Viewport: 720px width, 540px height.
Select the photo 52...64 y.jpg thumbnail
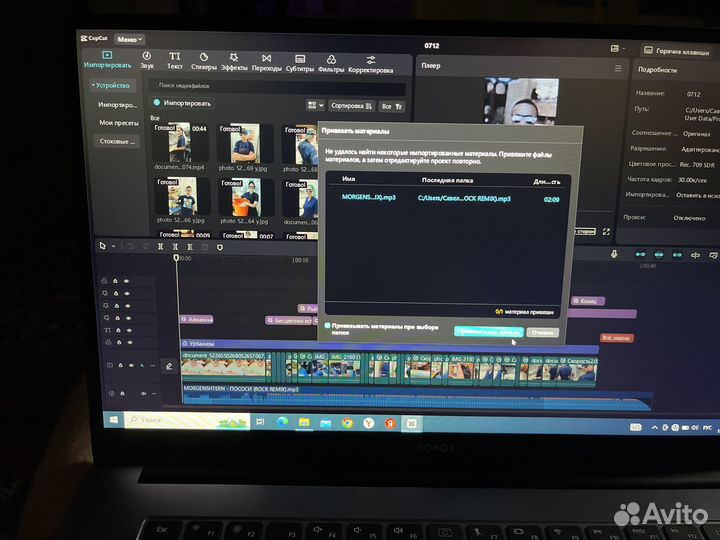[246, 197]
